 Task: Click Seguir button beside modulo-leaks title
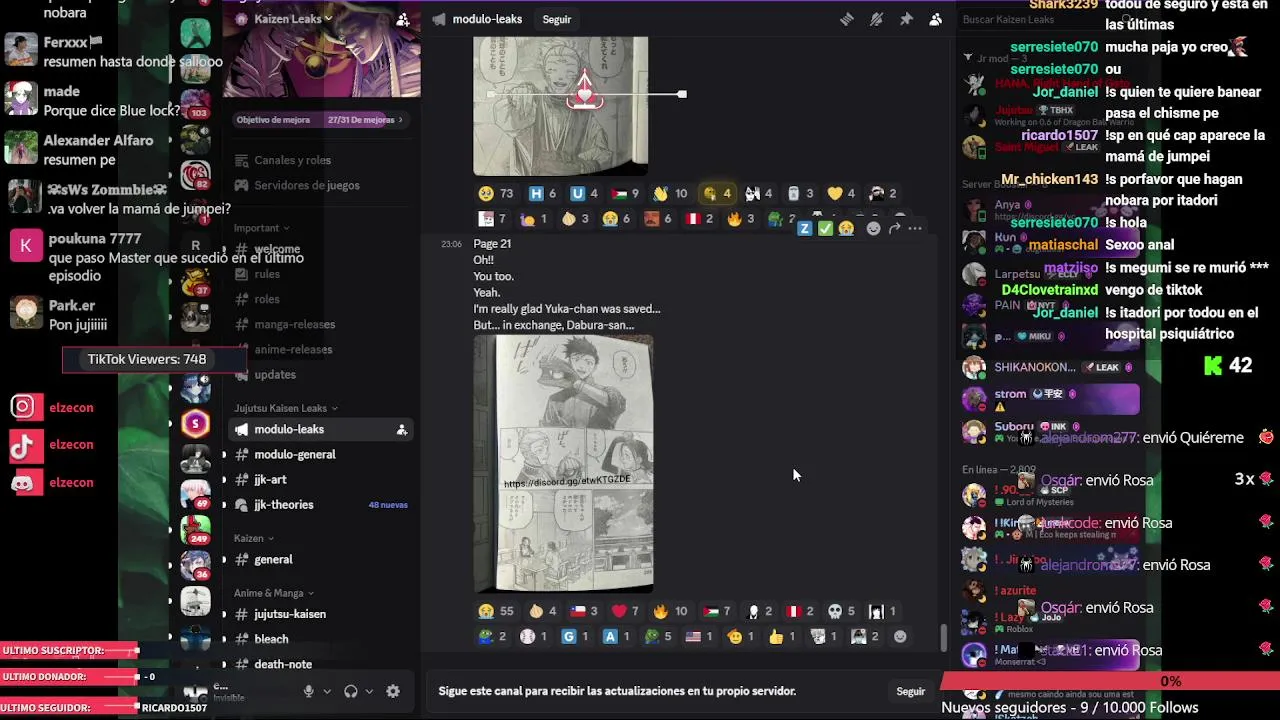tap(557, 19)
